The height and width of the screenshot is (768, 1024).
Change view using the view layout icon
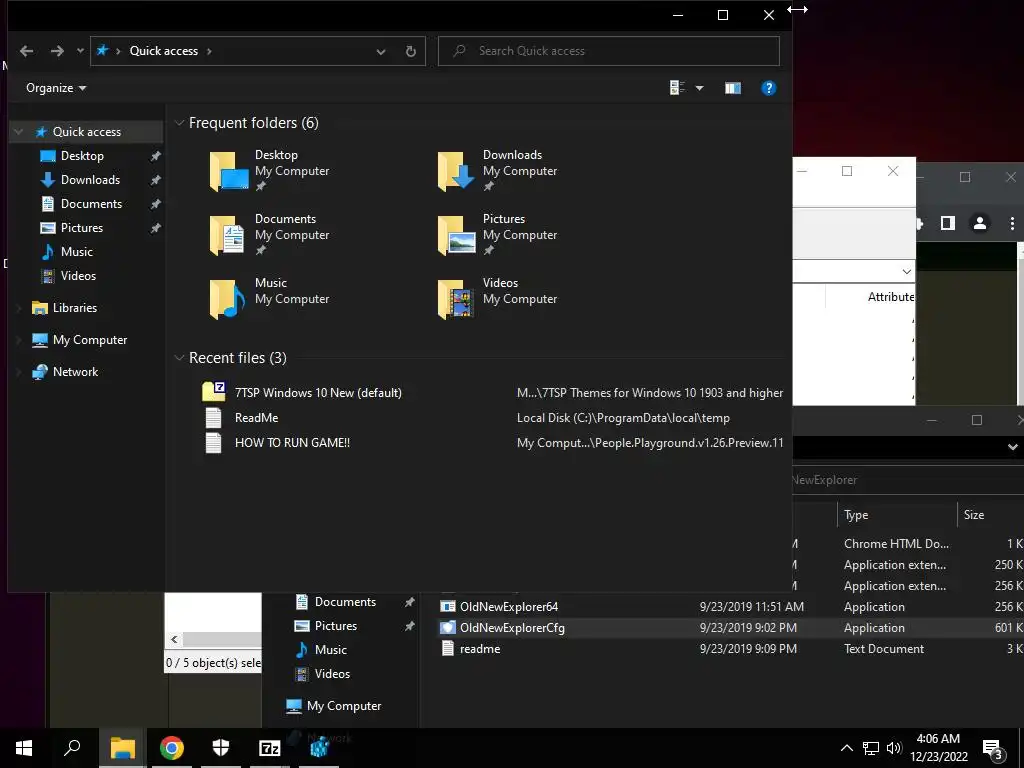coord(677,88)
